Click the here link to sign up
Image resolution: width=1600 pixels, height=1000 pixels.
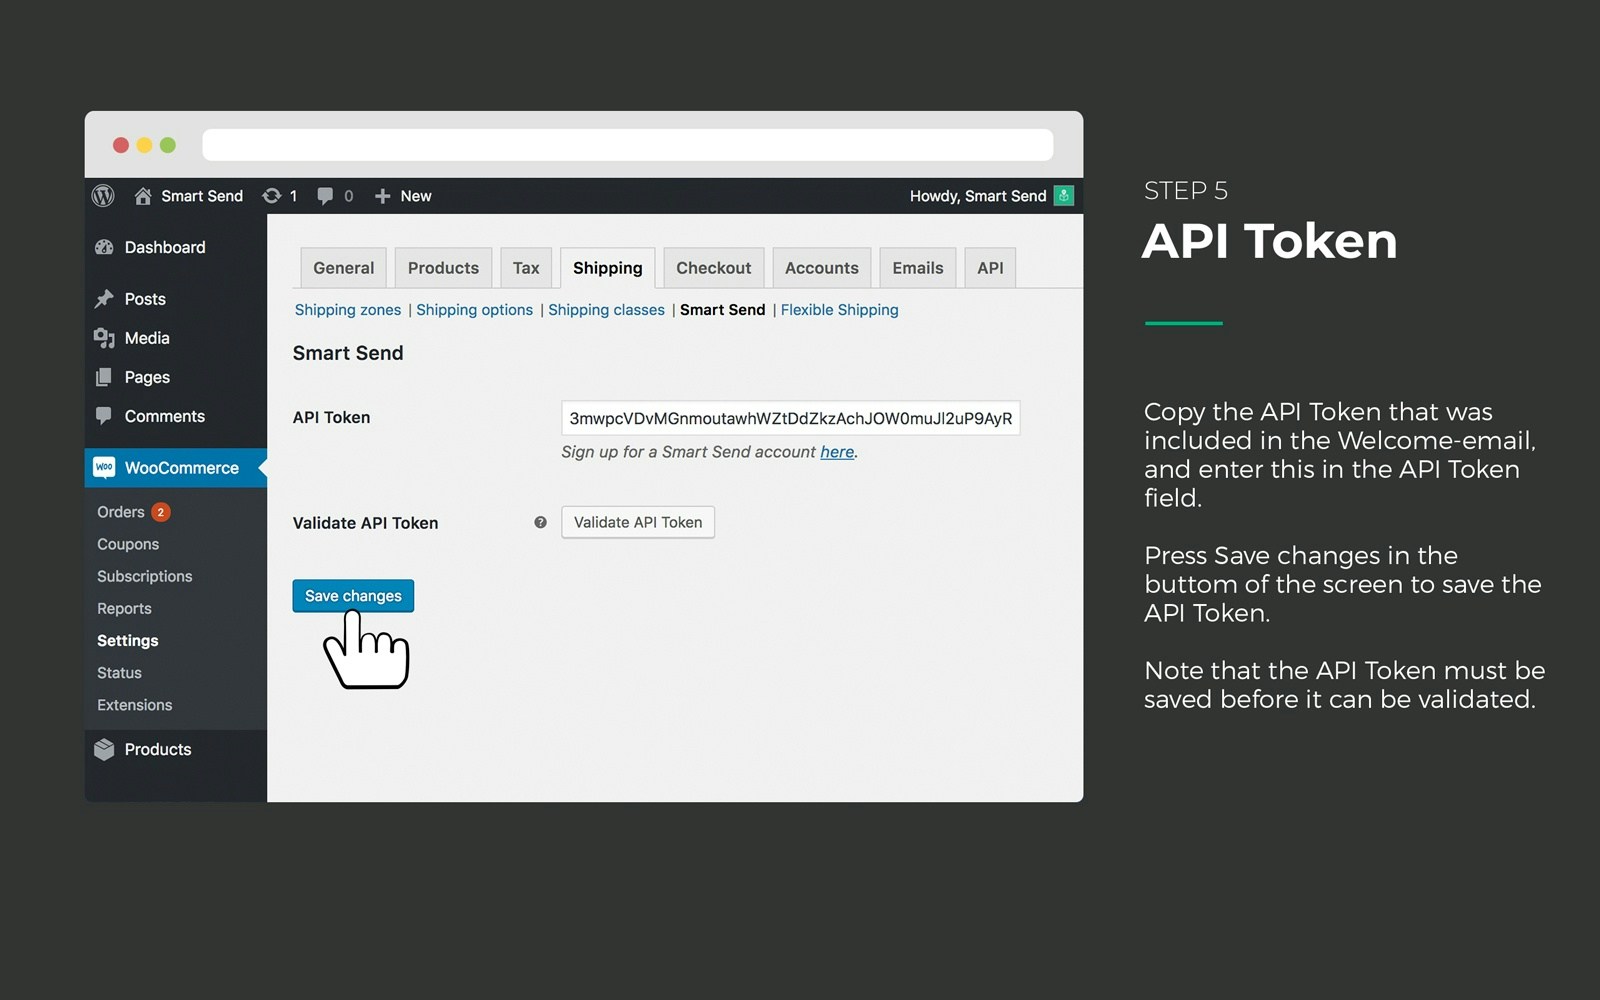pos(837,452)
